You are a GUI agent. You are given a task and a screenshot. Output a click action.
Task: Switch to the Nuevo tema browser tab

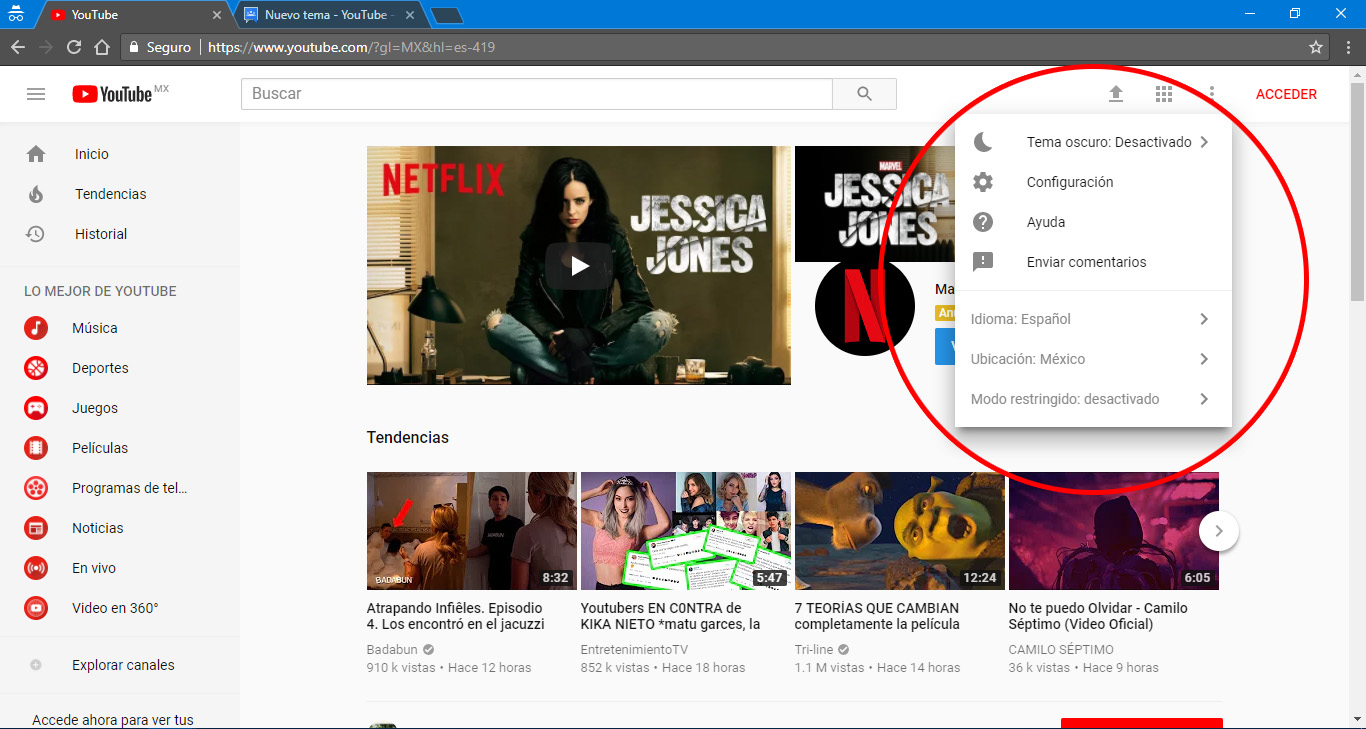point(330,15)
